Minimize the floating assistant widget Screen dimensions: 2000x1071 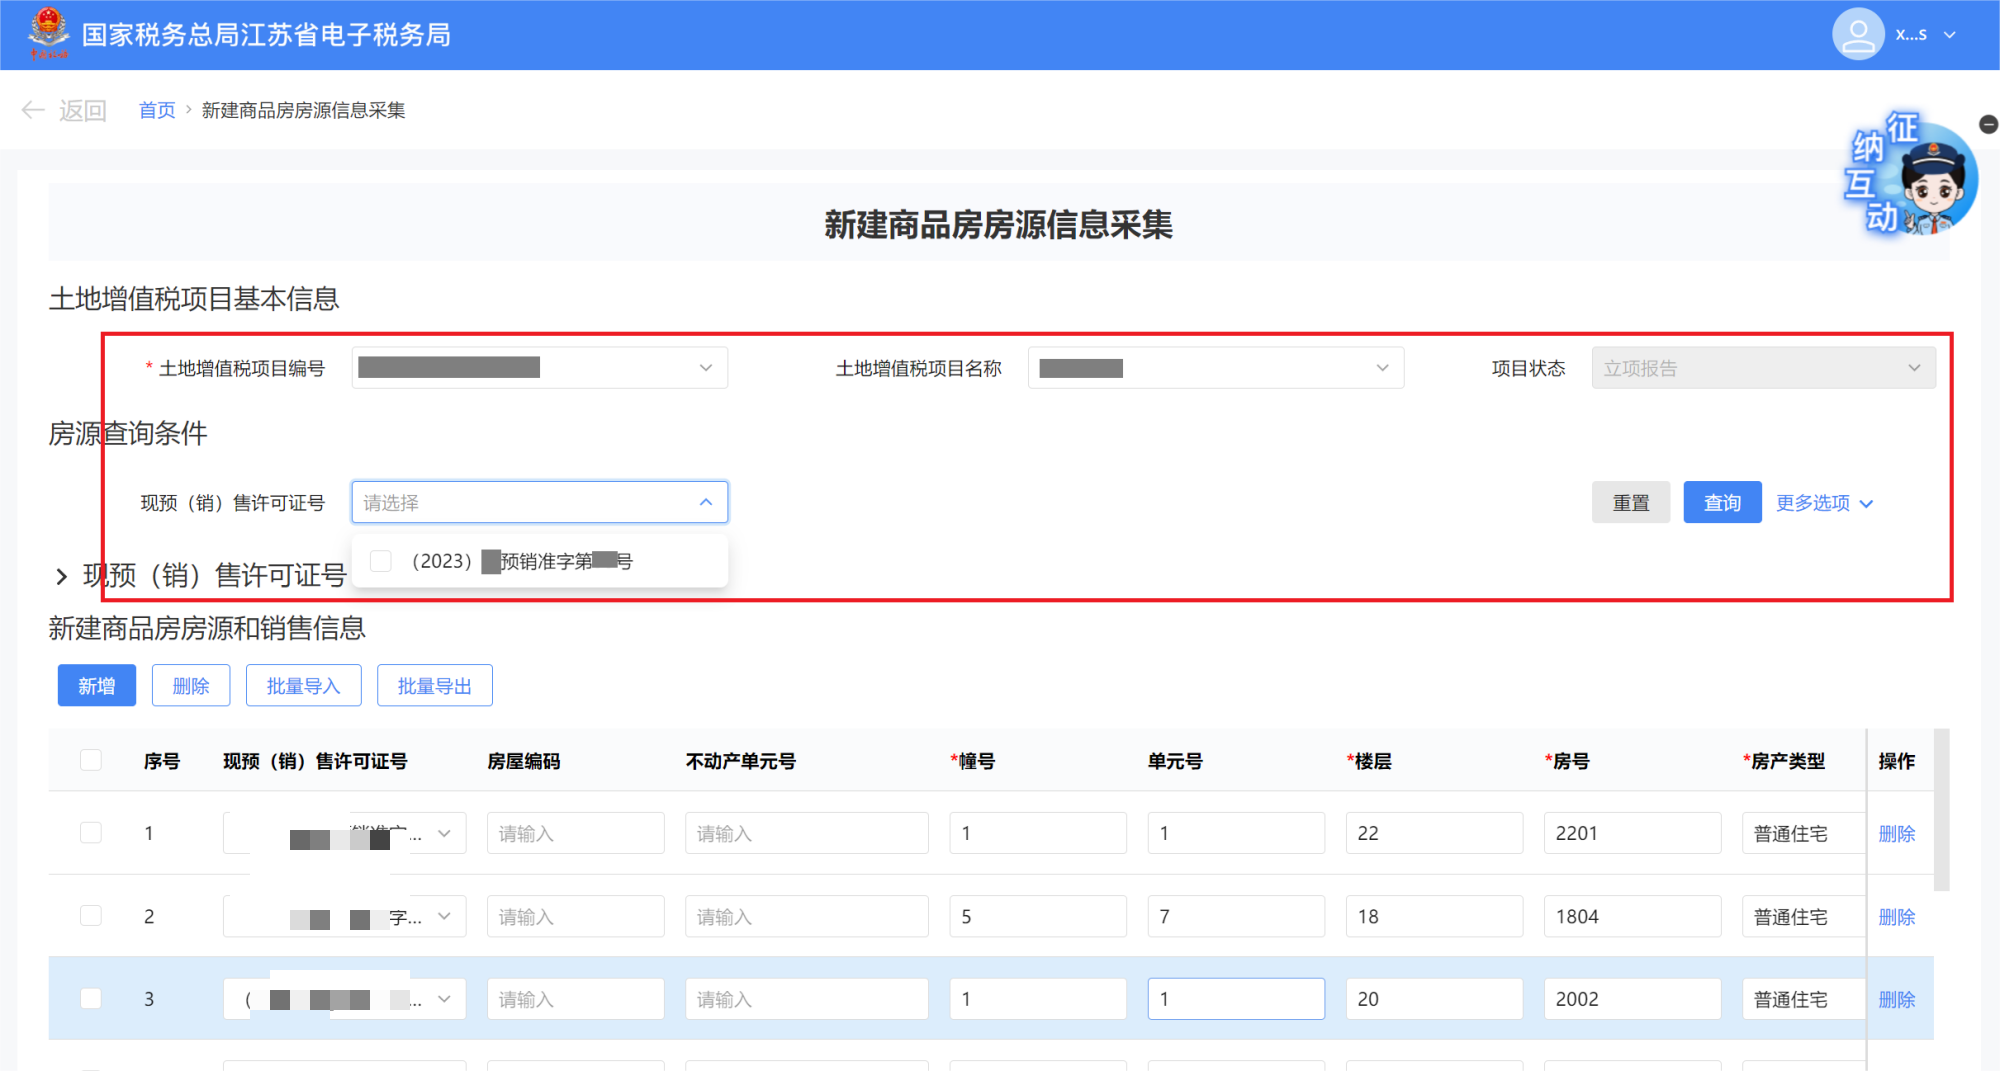[1988, 124]
